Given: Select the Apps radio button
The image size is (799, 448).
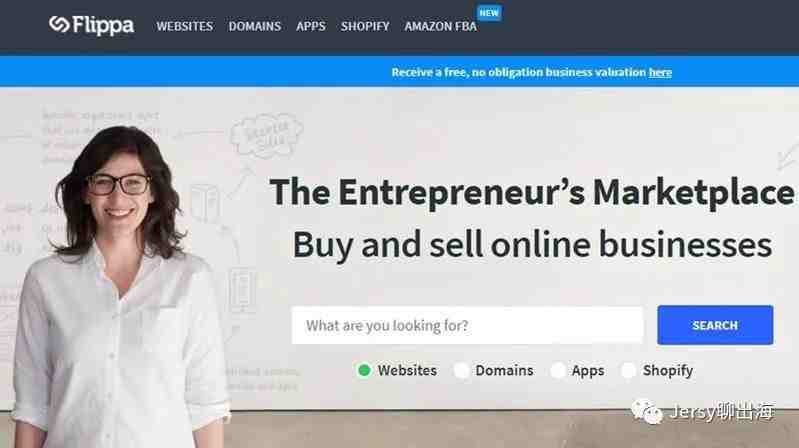Looking at the screenshot, I should click(558, 370).
